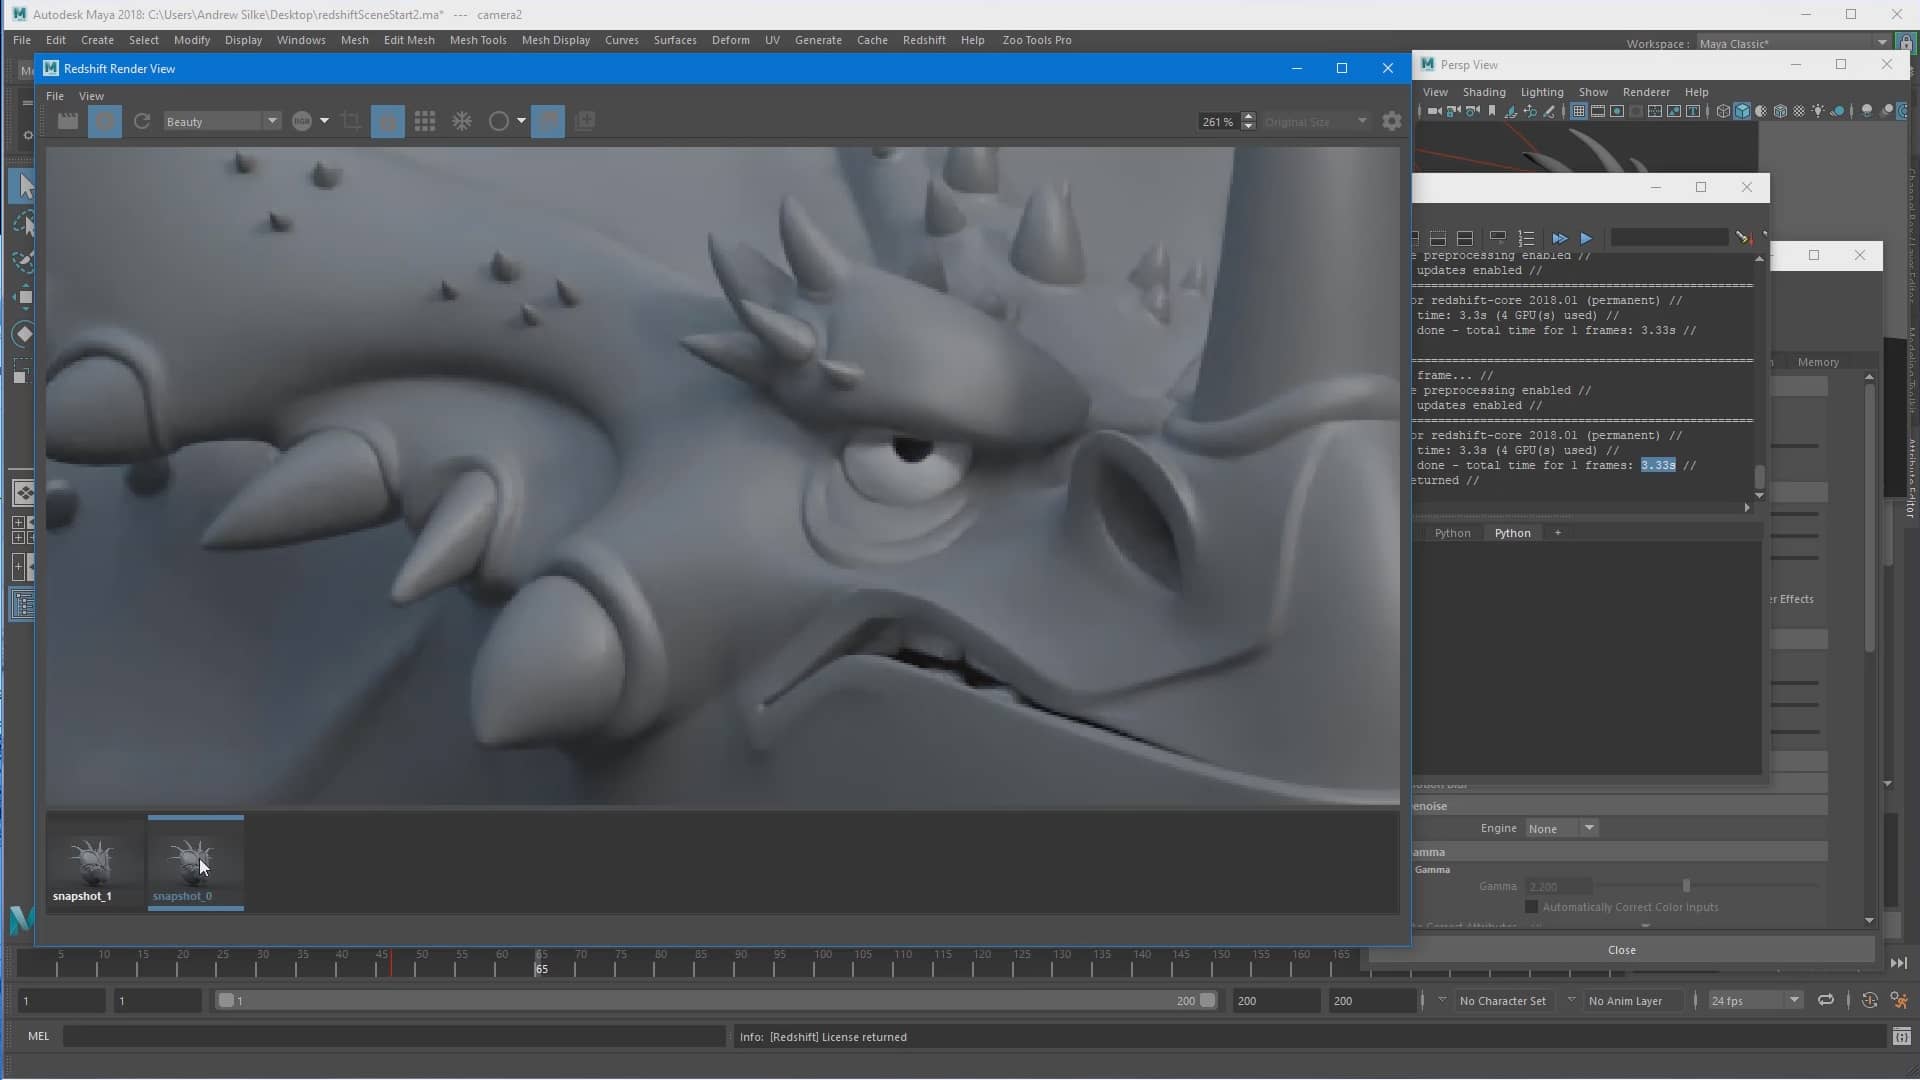Toggle textured display mode in viewport
Viewport: 1920px width, 1080px height.
1781,111
